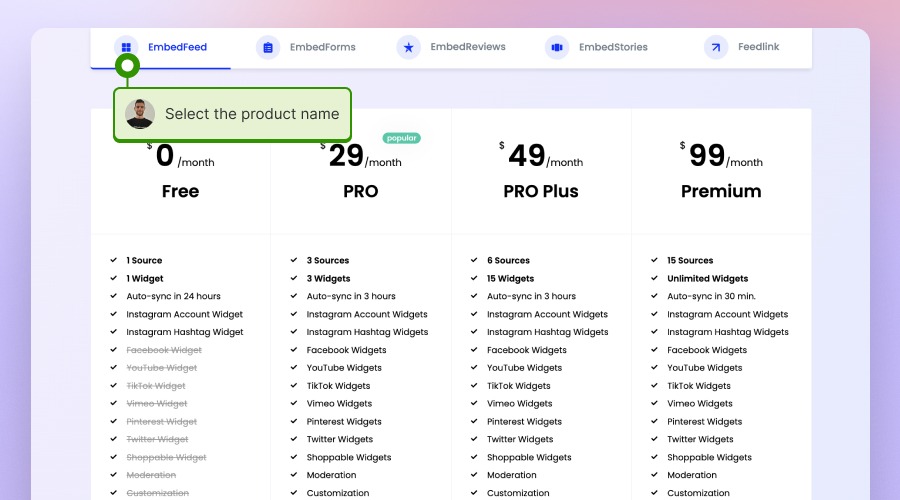Click the '3 Sources' feature row
This screenshot has height=500, width=900.
[320, 260]
